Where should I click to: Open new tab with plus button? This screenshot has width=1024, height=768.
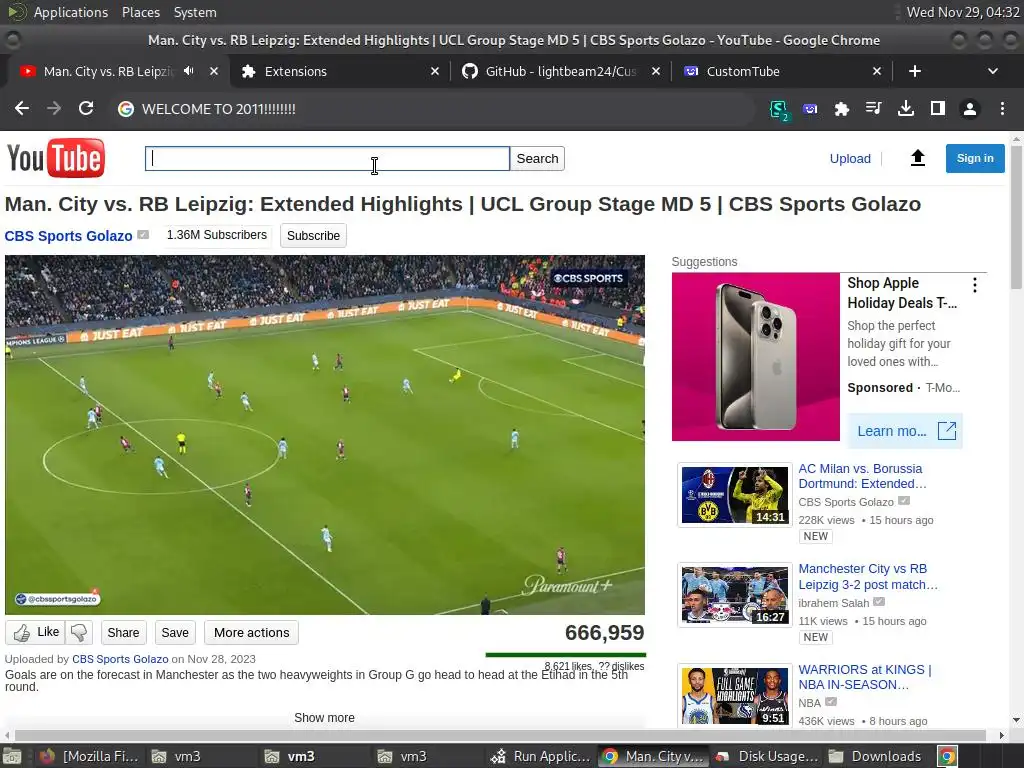pos(915,71)
